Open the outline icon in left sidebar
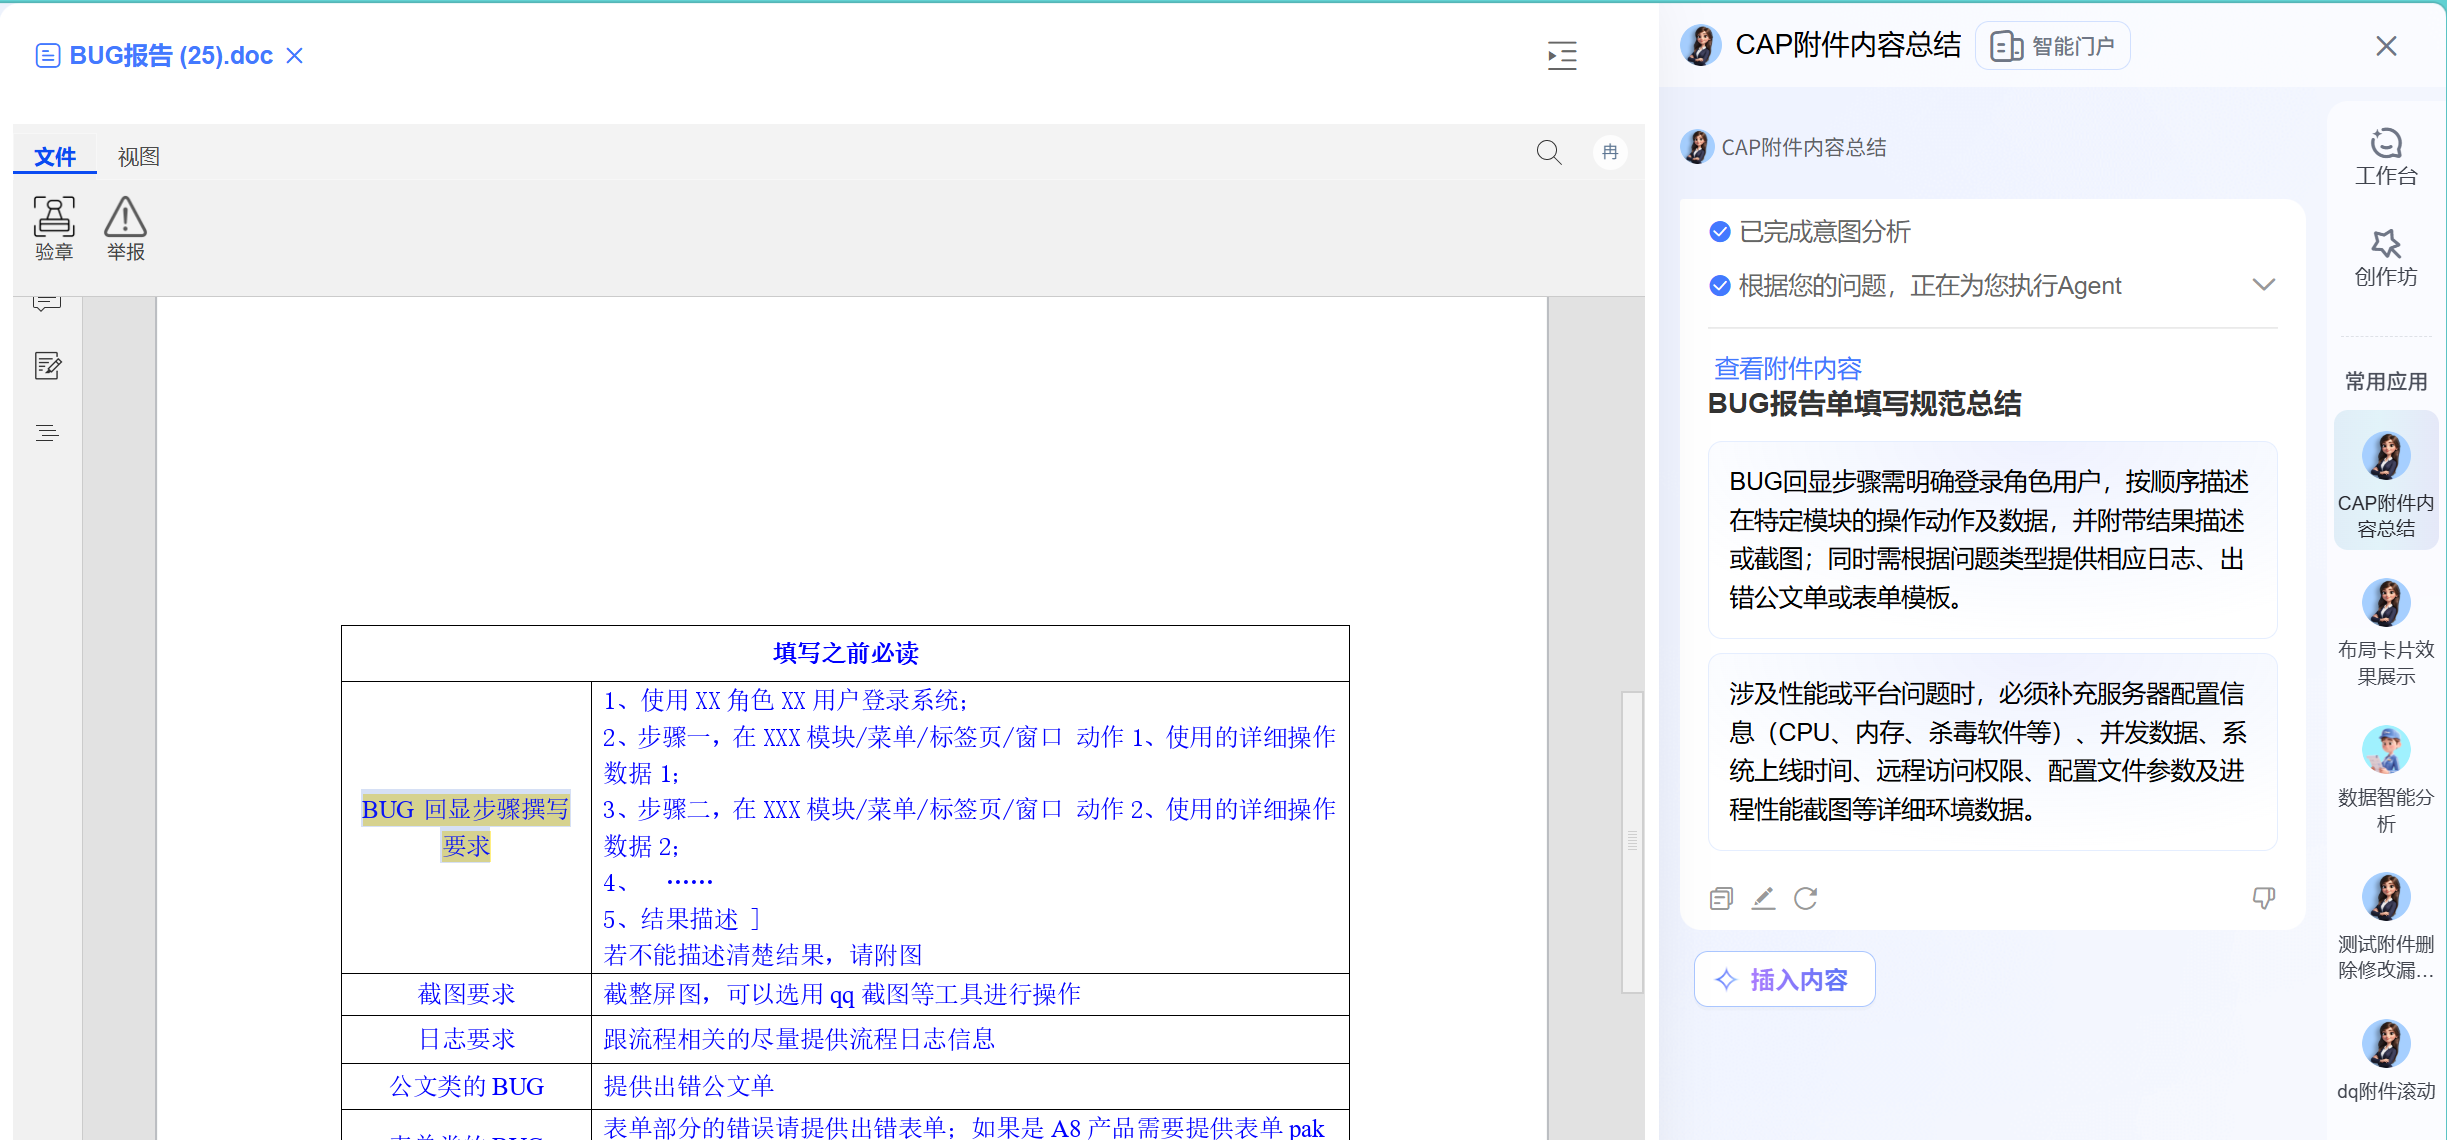 pyautogui.click(x=47, y=433)
